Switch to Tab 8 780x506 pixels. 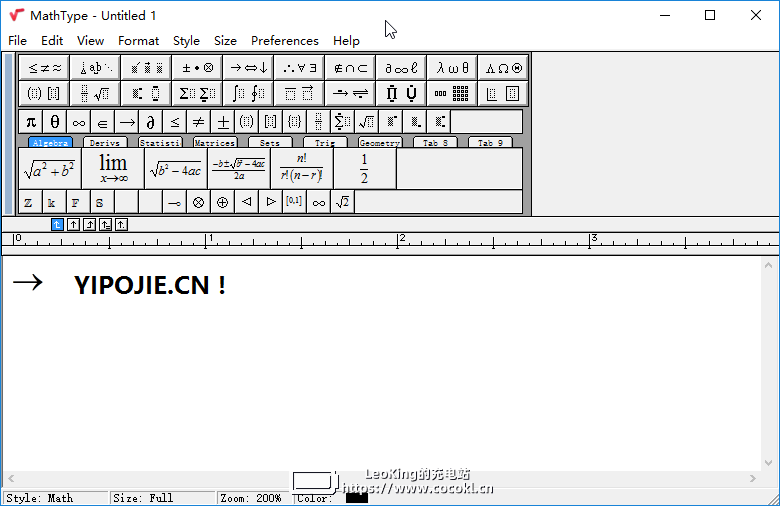[435, 143]
